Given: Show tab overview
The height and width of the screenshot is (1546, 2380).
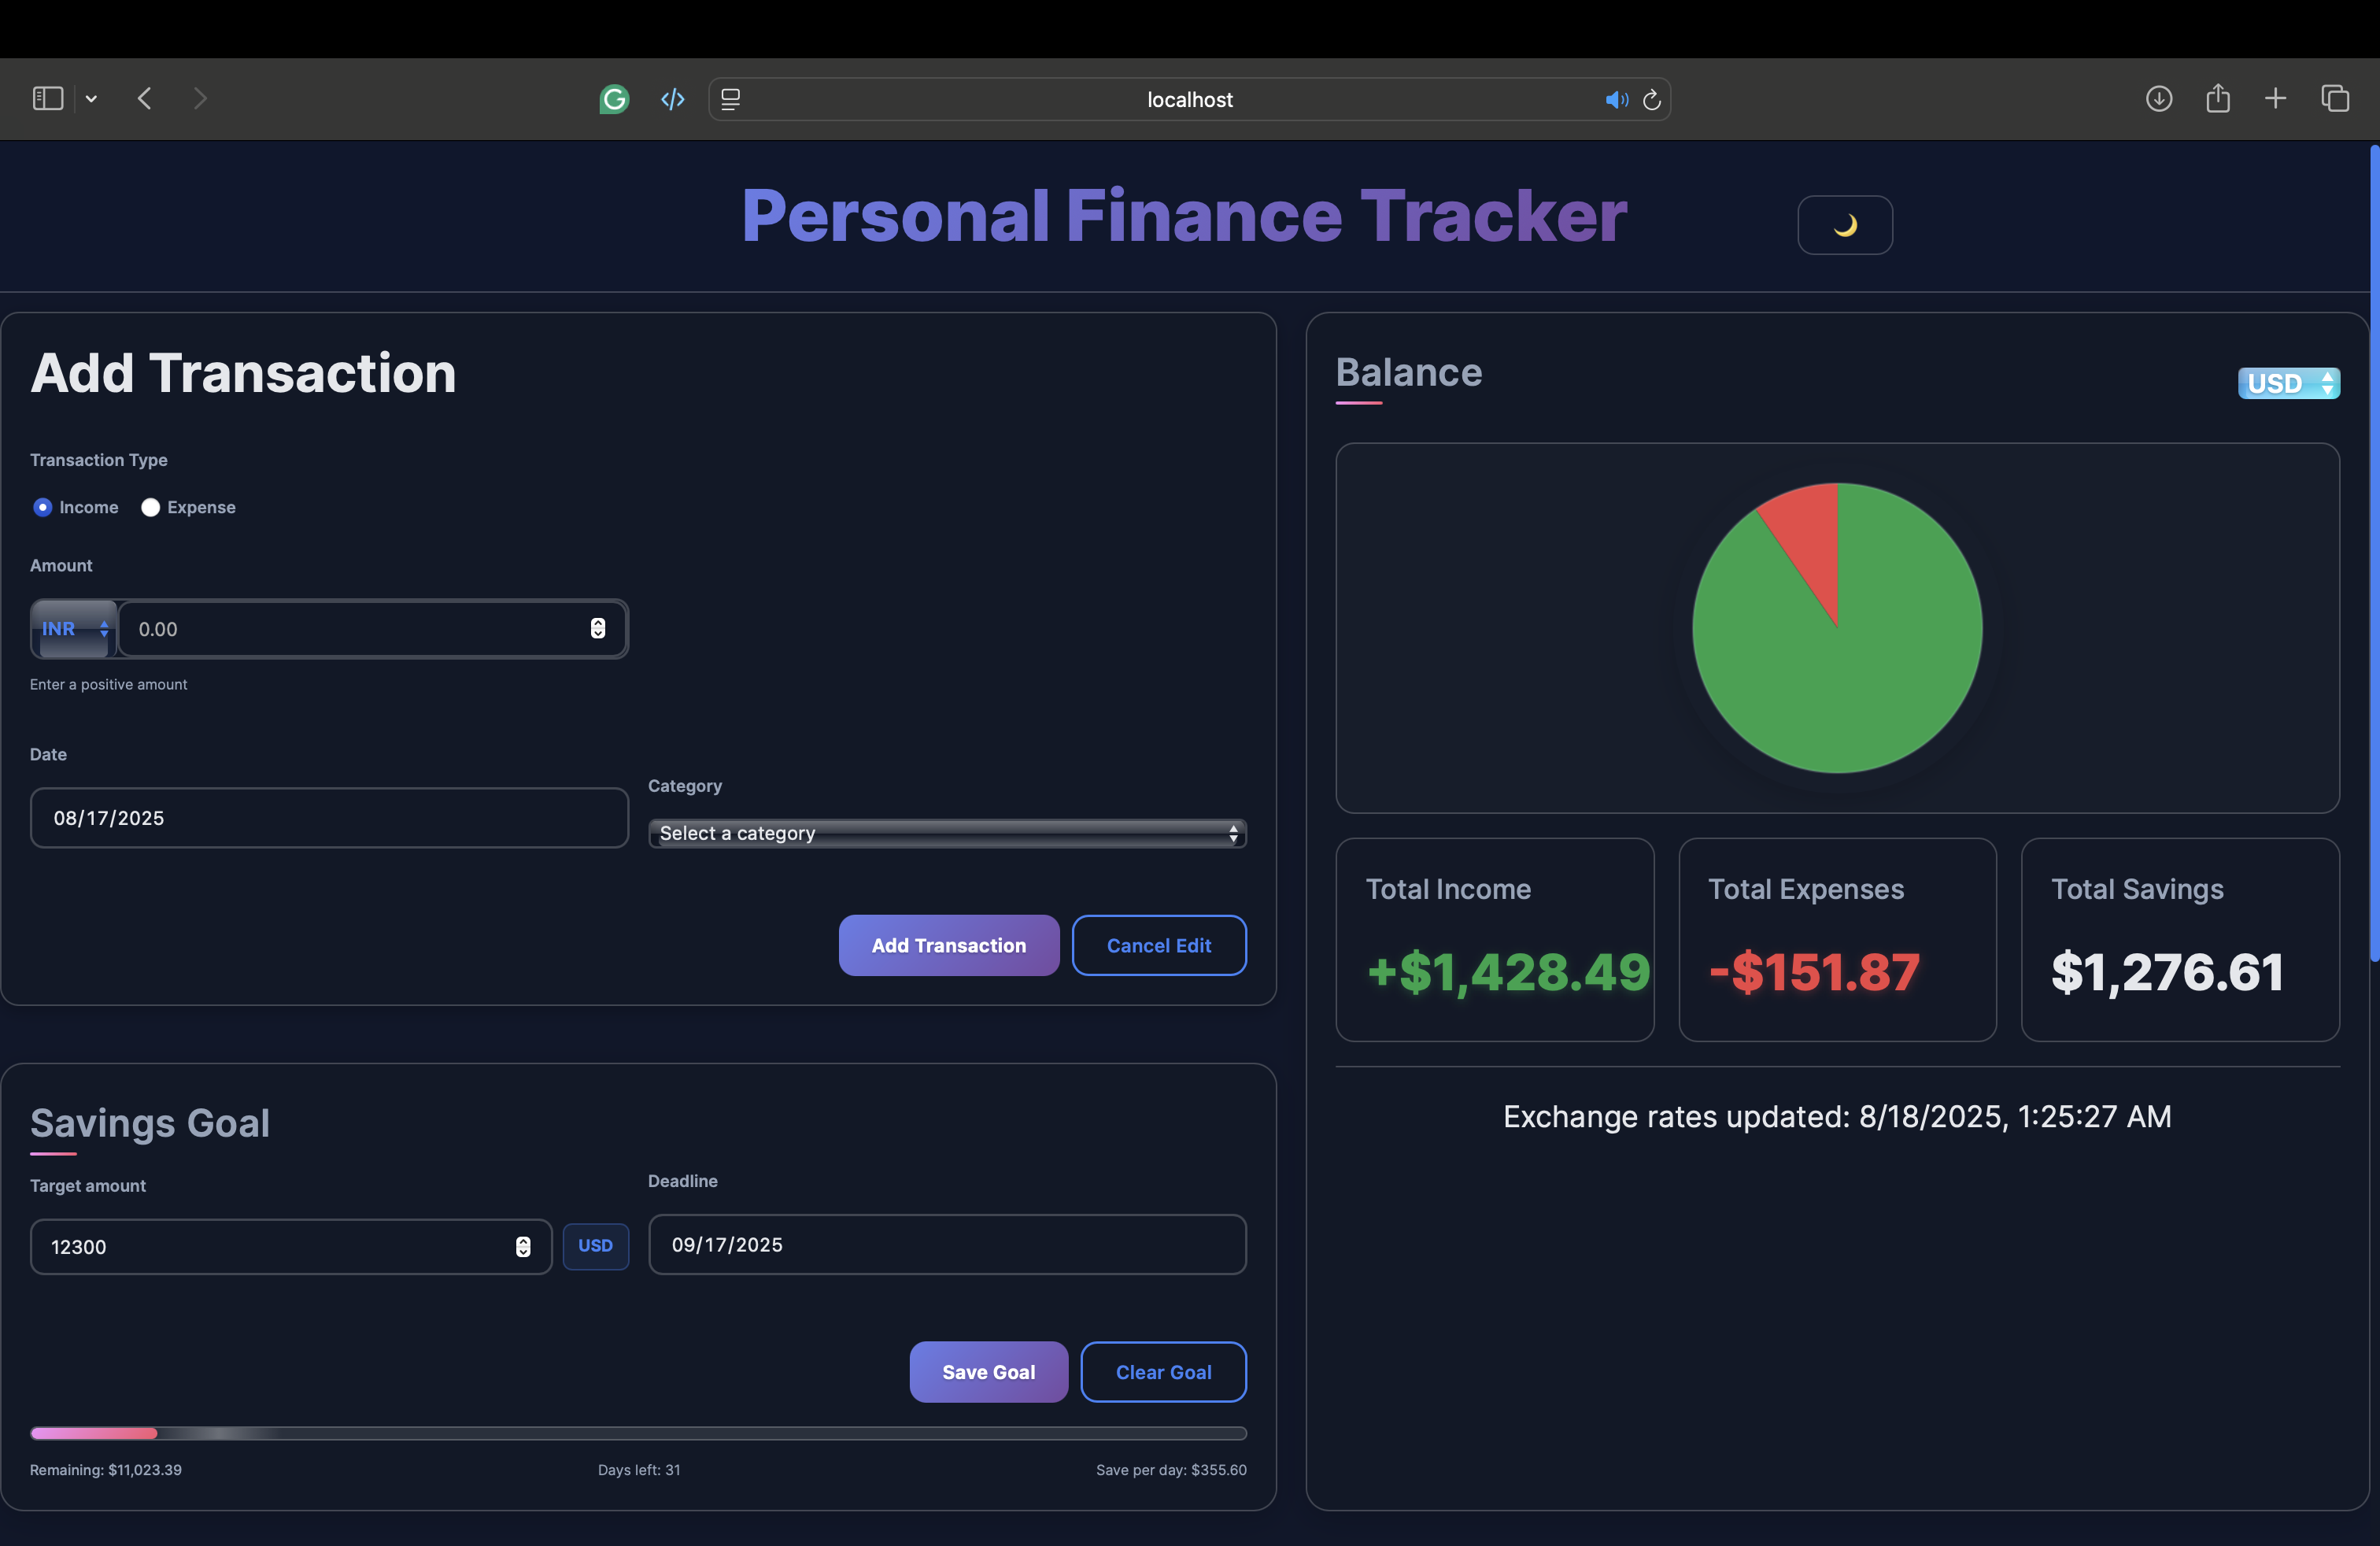Looking at the screenshot, I should tap(2335, 98).
